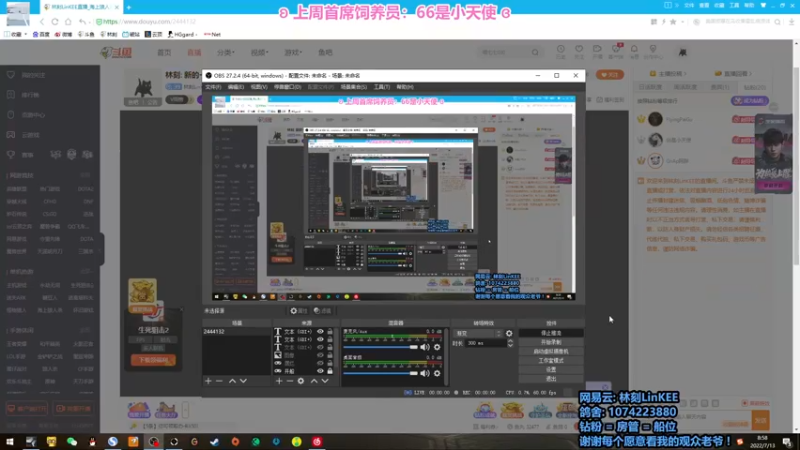Adjust the Mic/Aux volume slider
This screenshot has height=450, width=800.
pyautogui.click(x=381, y=347)
